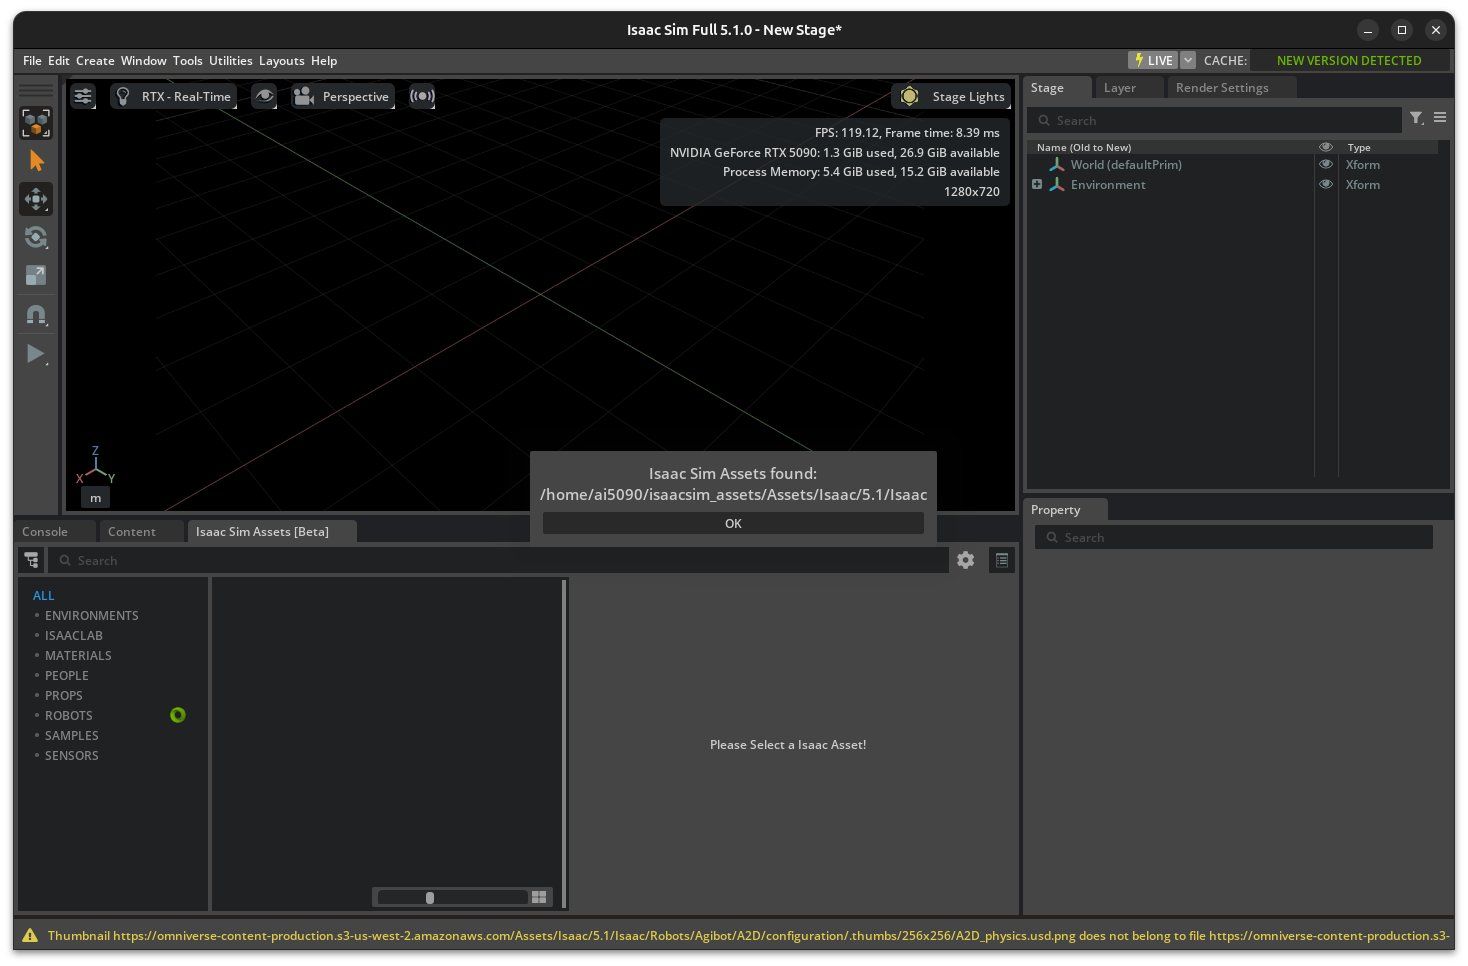
Task: Hide the Environment prim via eye icon
Action: click(x=1326, y=185)
